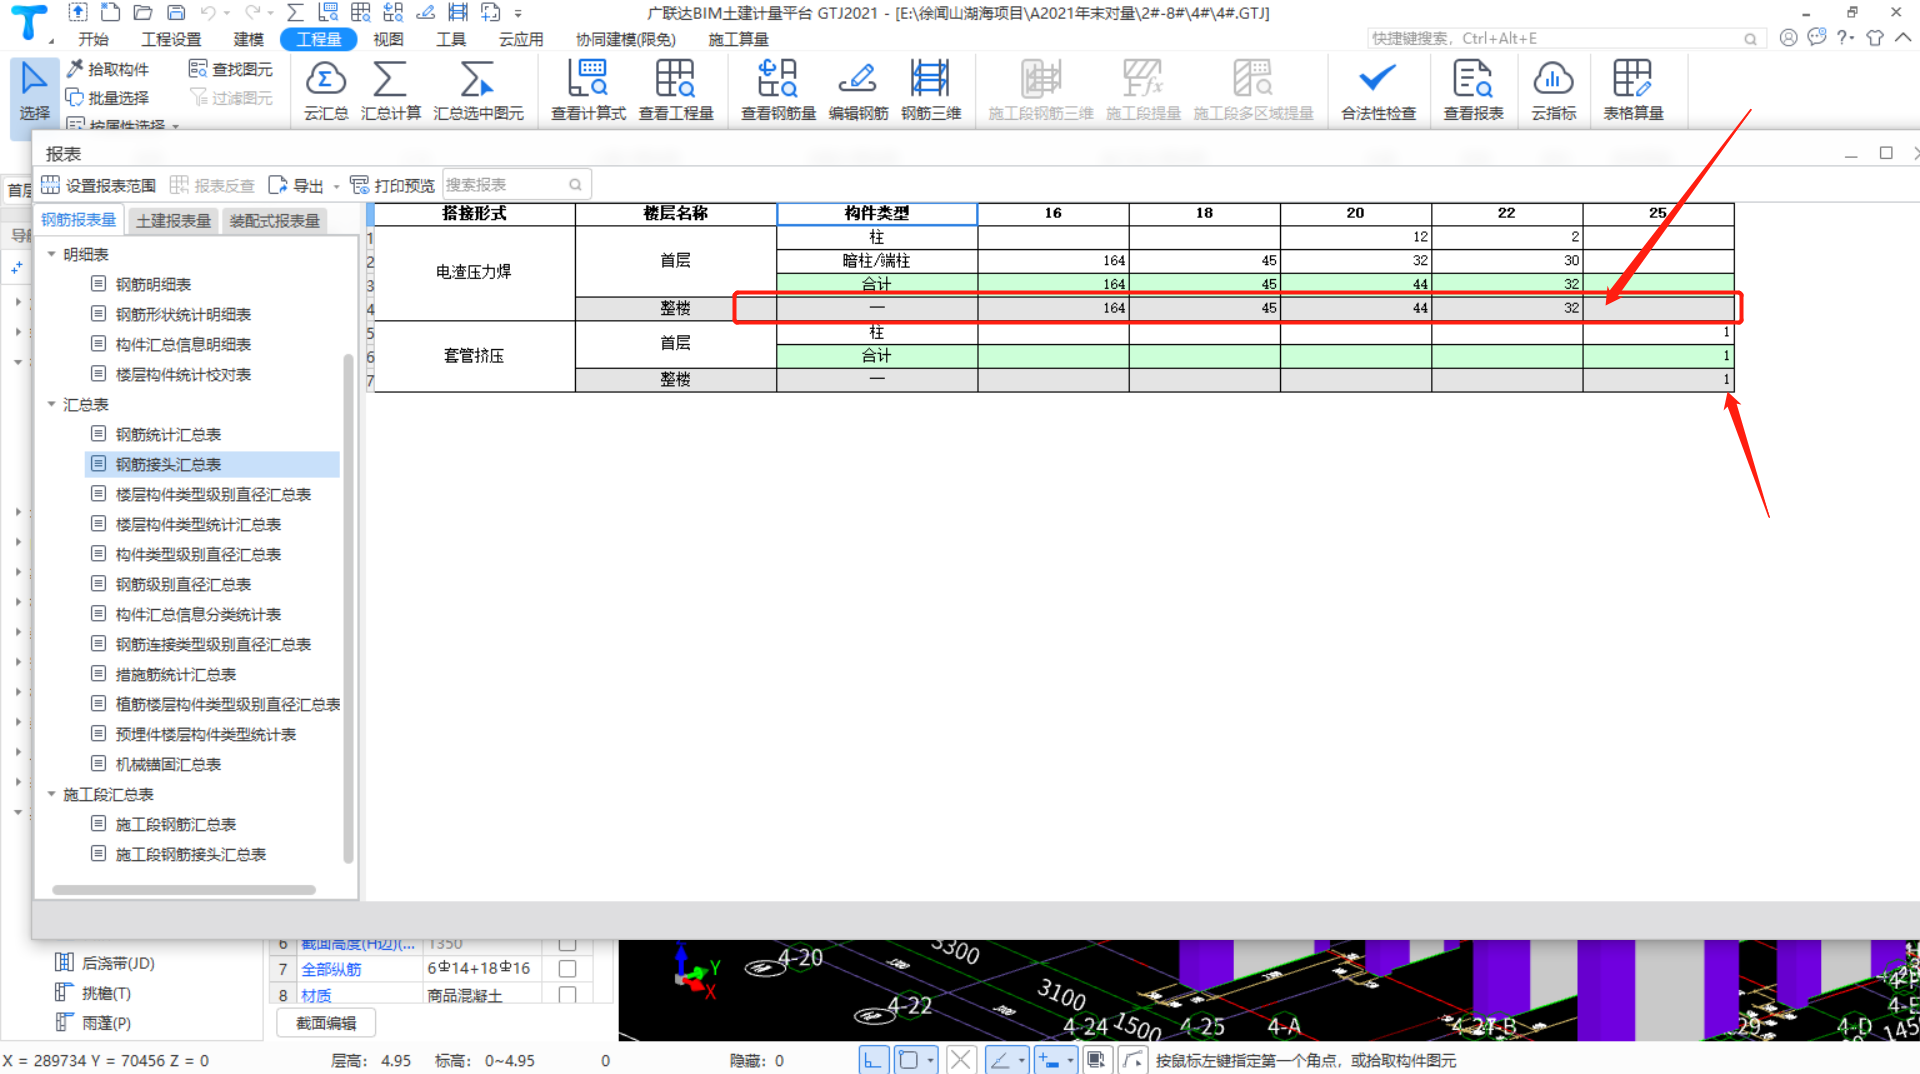1920x1074 pixels.
Task: Toggle checkbox in 全部纵筋 row
Action: (567, 968)
